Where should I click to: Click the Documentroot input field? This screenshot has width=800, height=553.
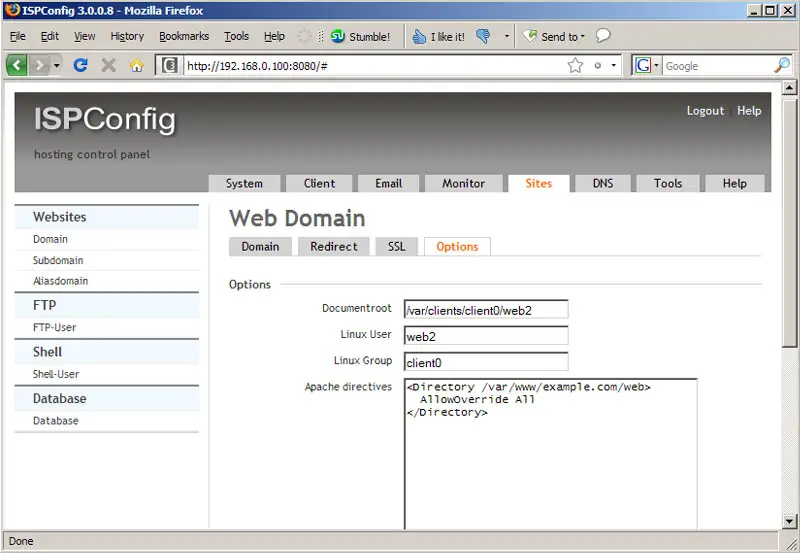tap(486, 310)
